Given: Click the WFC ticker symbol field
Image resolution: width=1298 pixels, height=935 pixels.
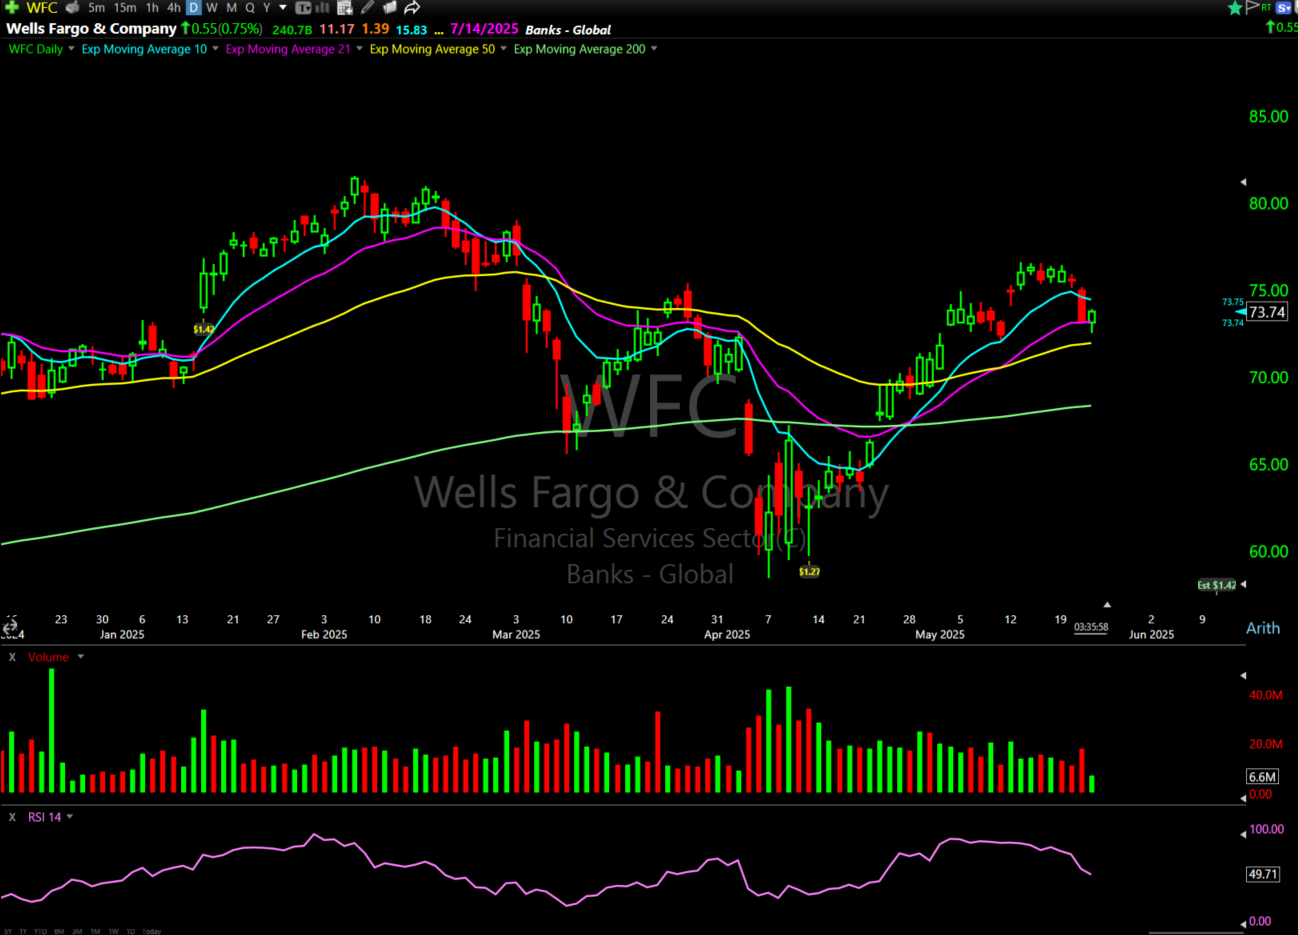Looking at the screenshot, I should pos(42,7).
